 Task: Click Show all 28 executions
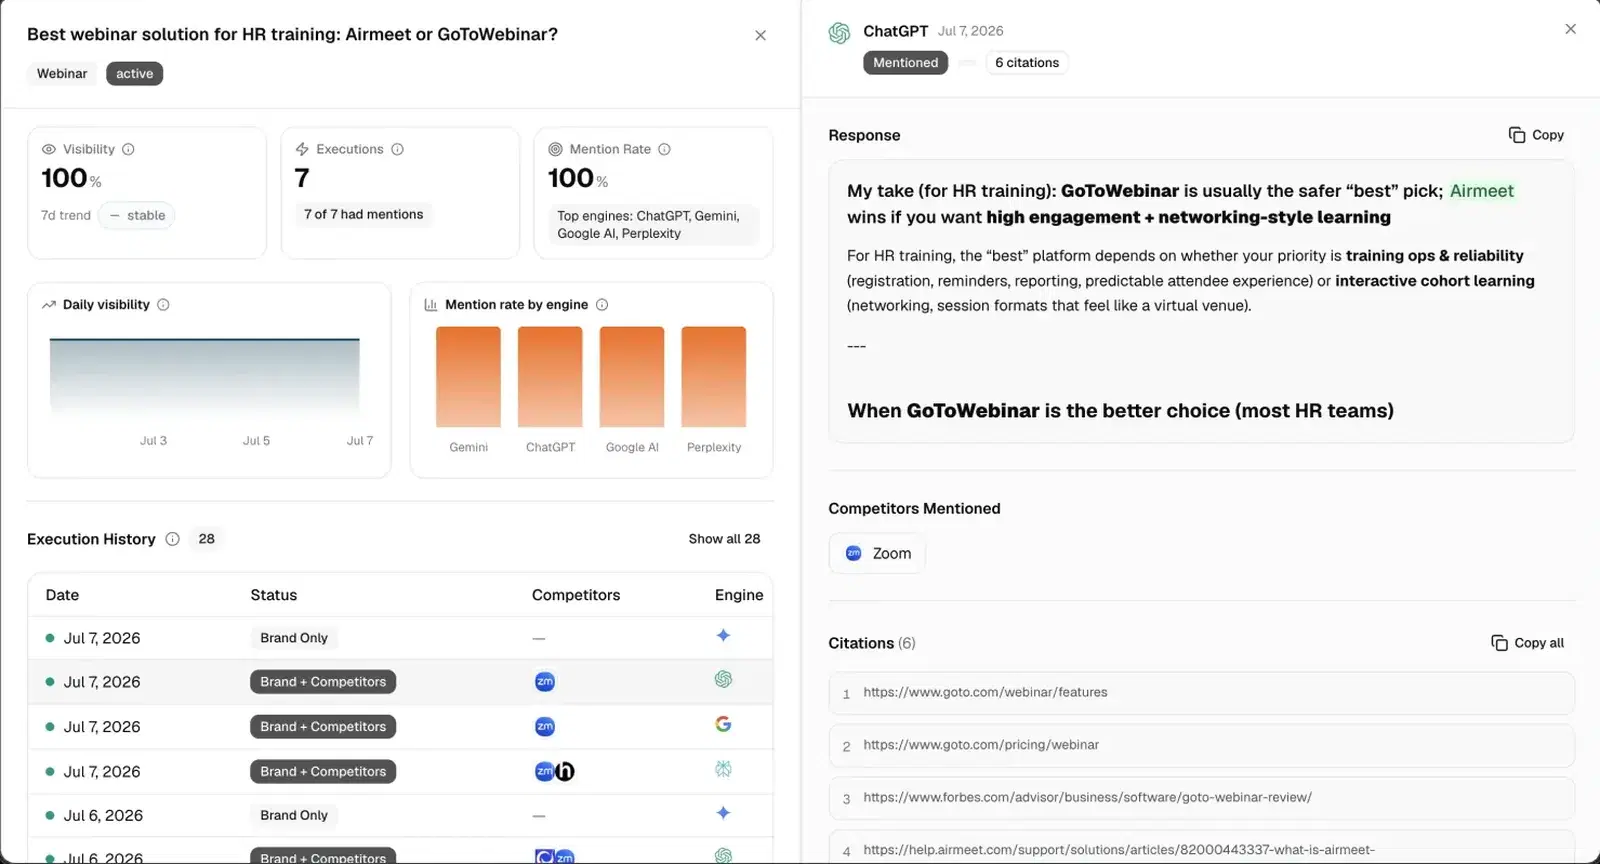[x=724, y=539]
